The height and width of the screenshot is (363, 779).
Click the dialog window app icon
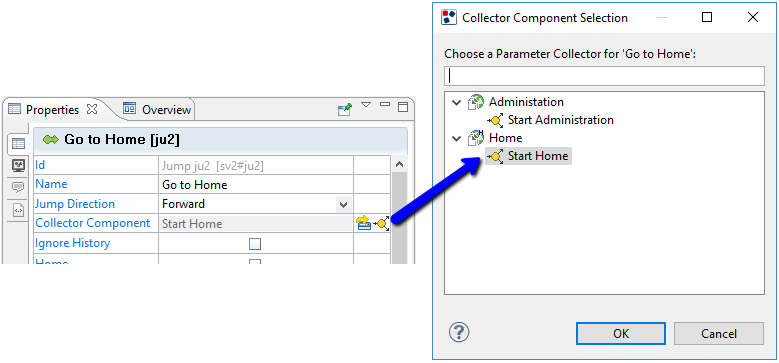pyautogui.click(x=449, y=18)
